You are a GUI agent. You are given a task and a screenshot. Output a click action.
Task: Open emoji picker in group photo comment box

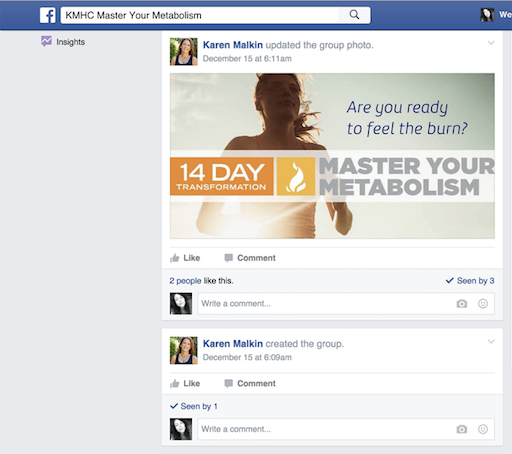click(x=483, y=304)
